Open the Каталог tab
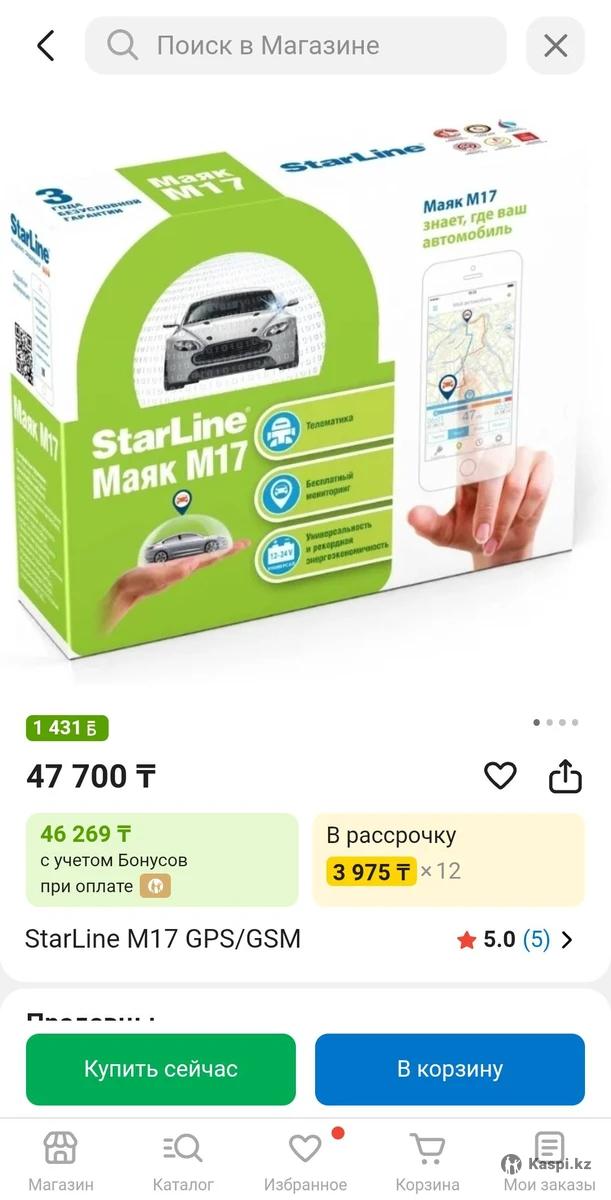Viewport: 611px width, 1200px height. coord(183,1162)
